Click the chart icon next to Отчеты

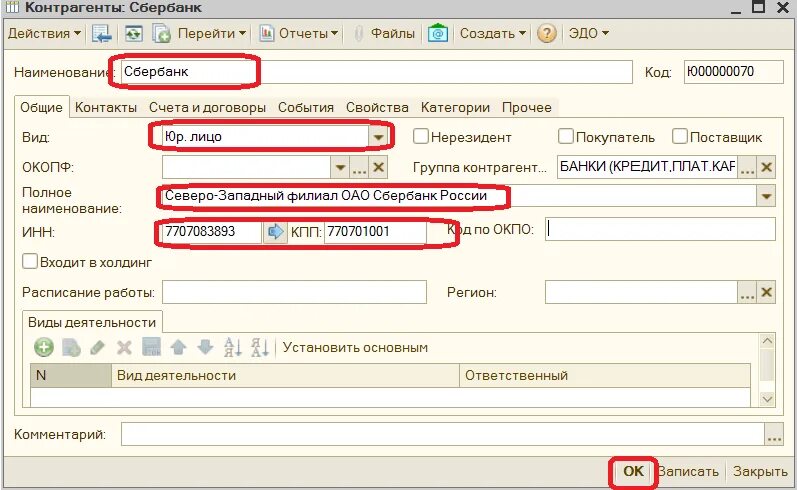click(x=267, y=34)
